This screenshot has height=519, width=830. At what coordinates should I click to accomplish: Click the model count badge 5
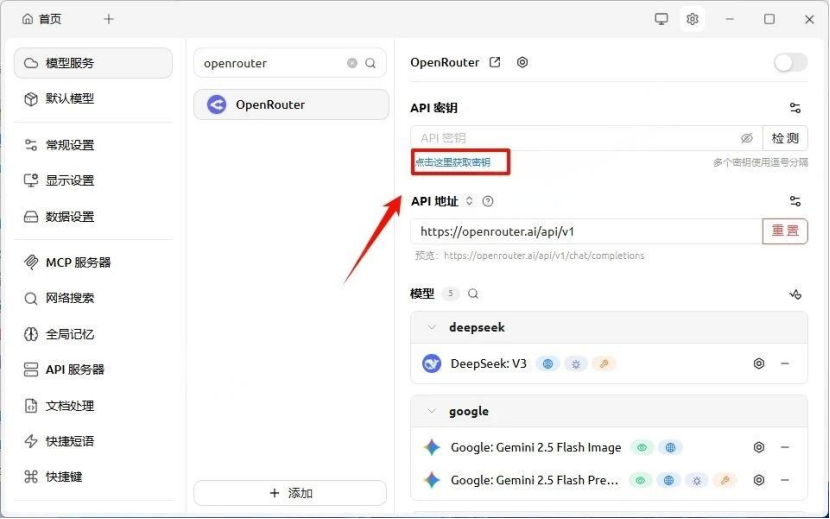coord(450,293)
